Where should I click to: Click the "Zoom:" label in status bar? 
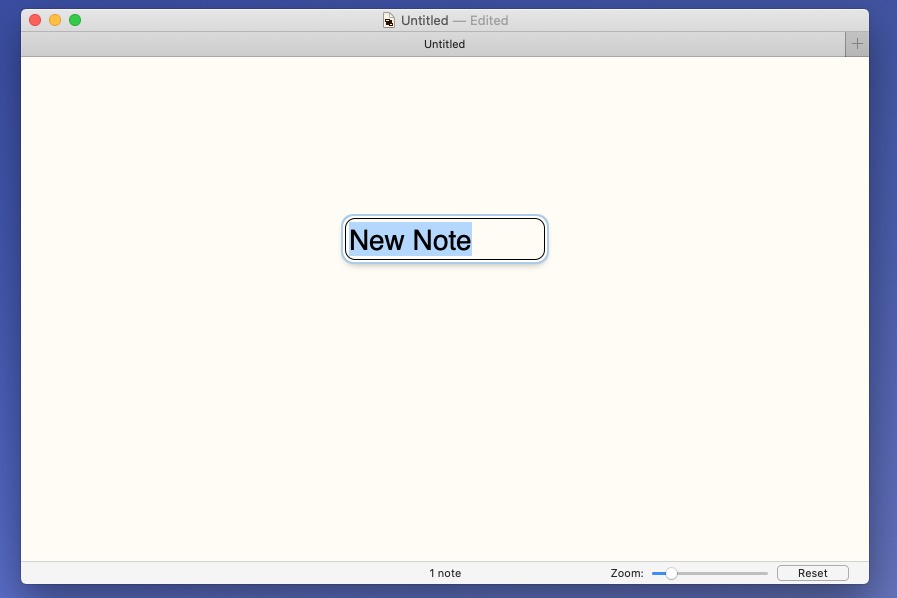click(627, 573)
